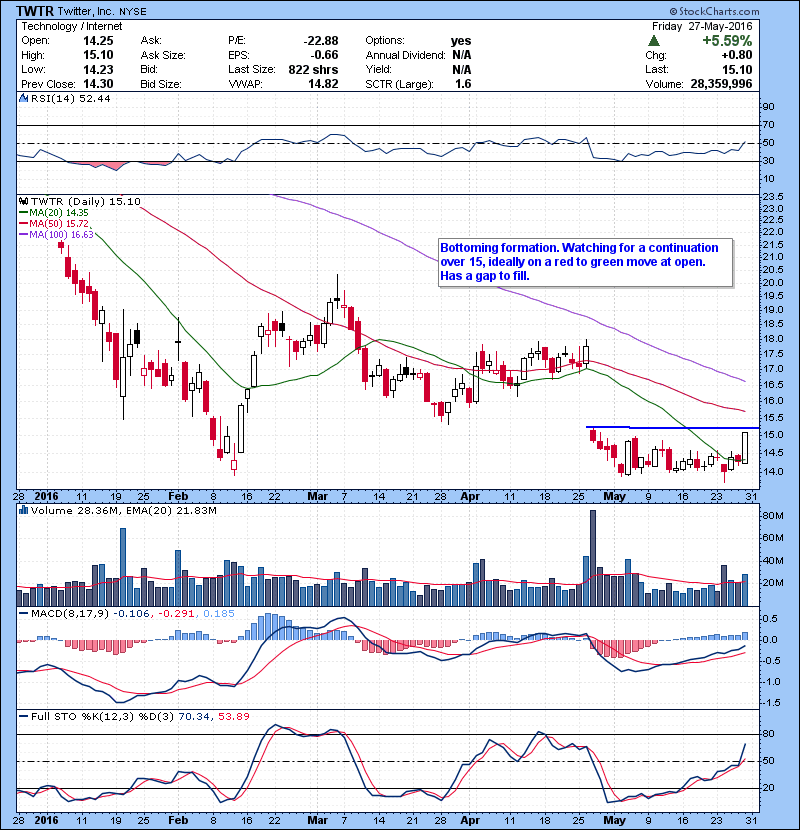Click the EPS value -0.66
Viewport: 800px width, 830px height.
point(324,55)
